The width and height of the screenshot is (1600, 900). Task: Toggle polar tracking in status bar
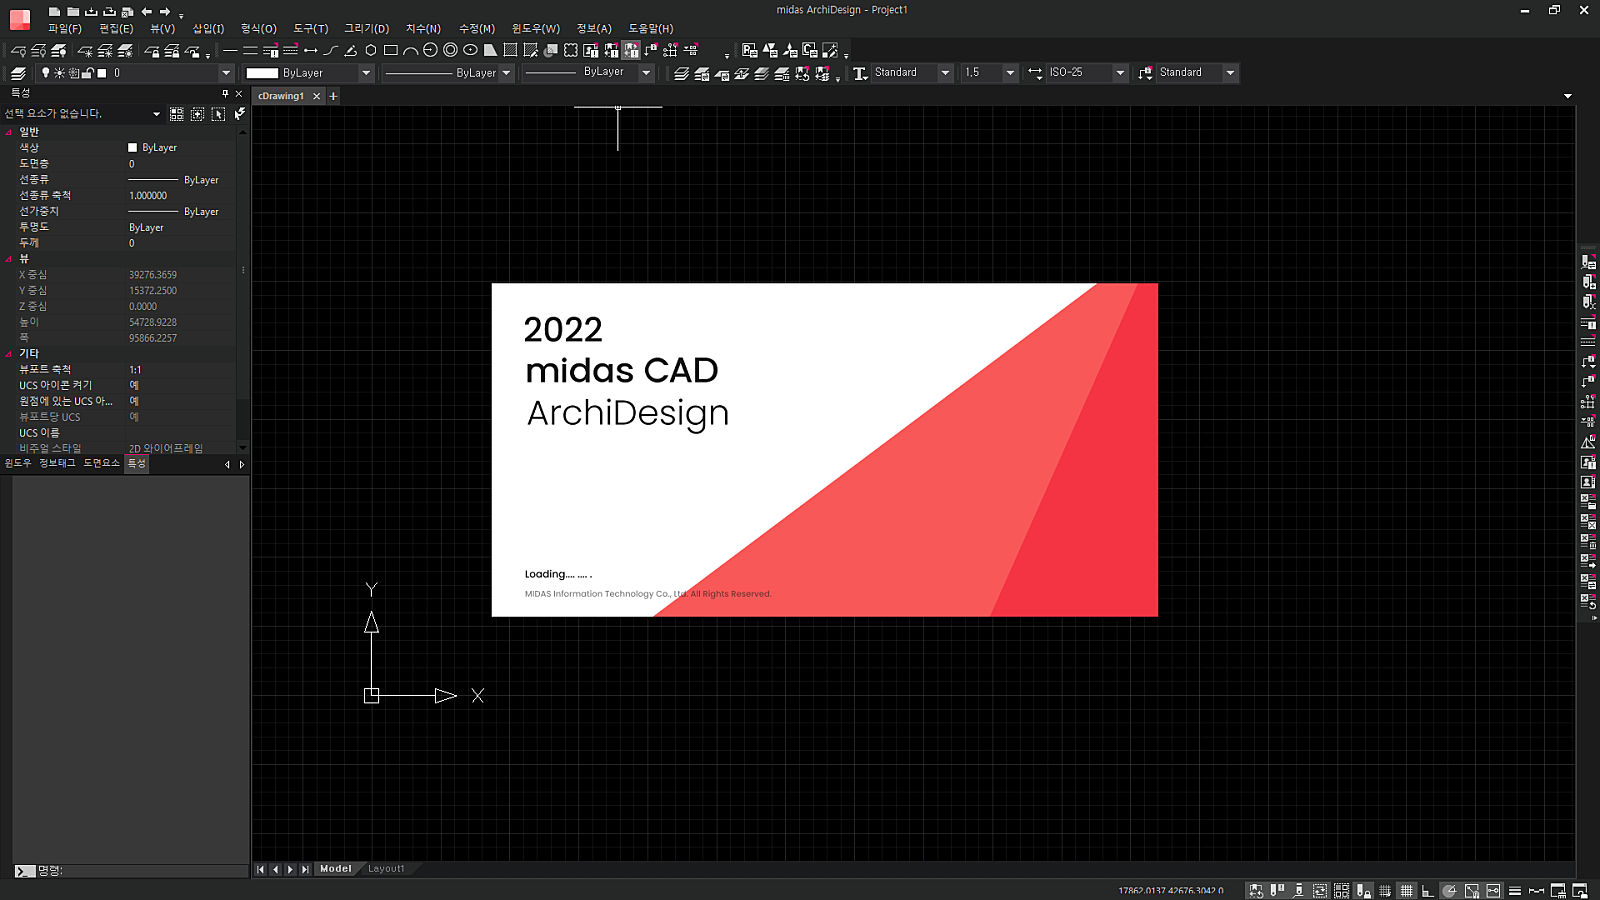tap(1449, 890)
